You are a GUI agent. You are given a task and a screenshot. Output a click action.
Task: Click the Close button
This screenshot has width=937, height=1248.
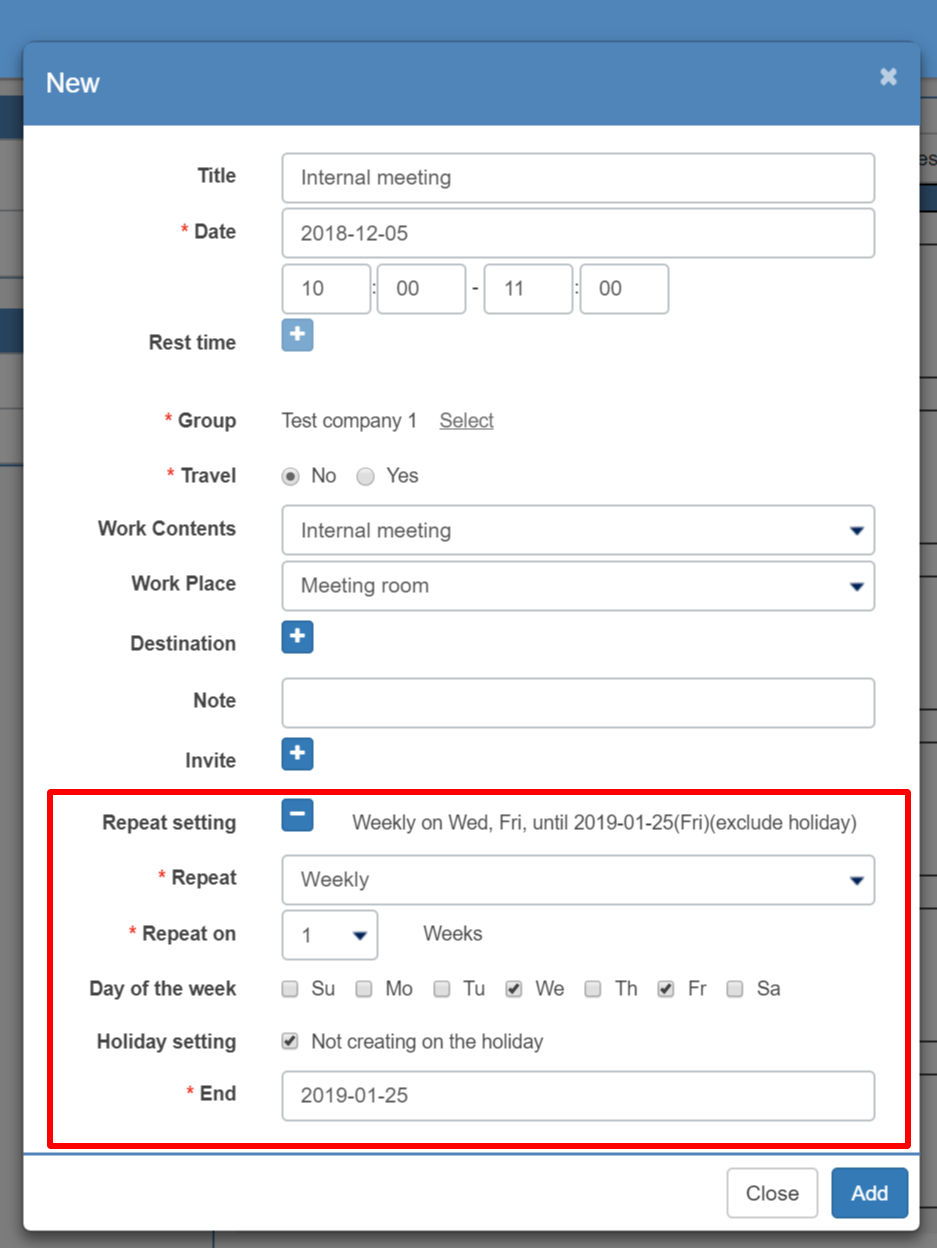click(771, 1193)
